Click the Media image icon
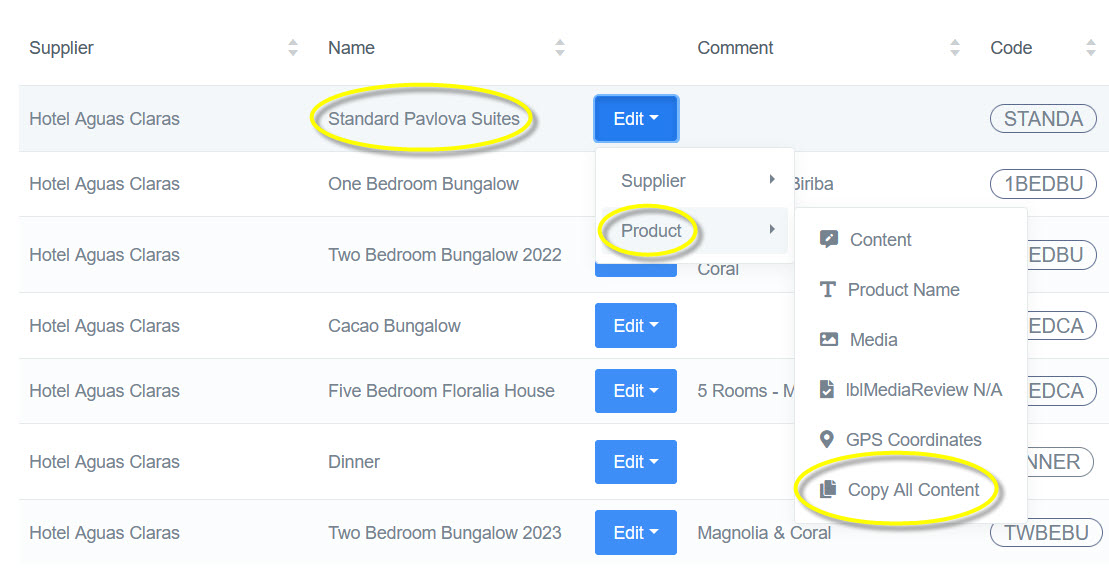 point(828,340)
